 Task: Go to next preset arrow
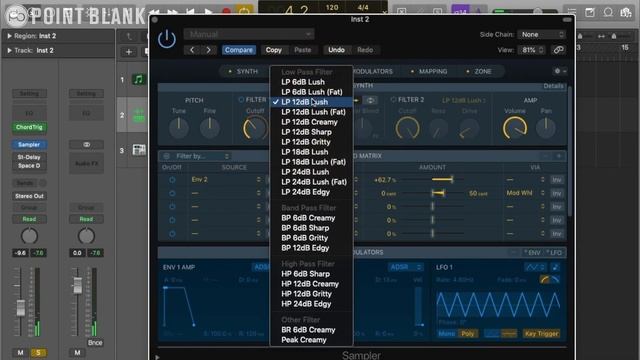click(208, 50)
